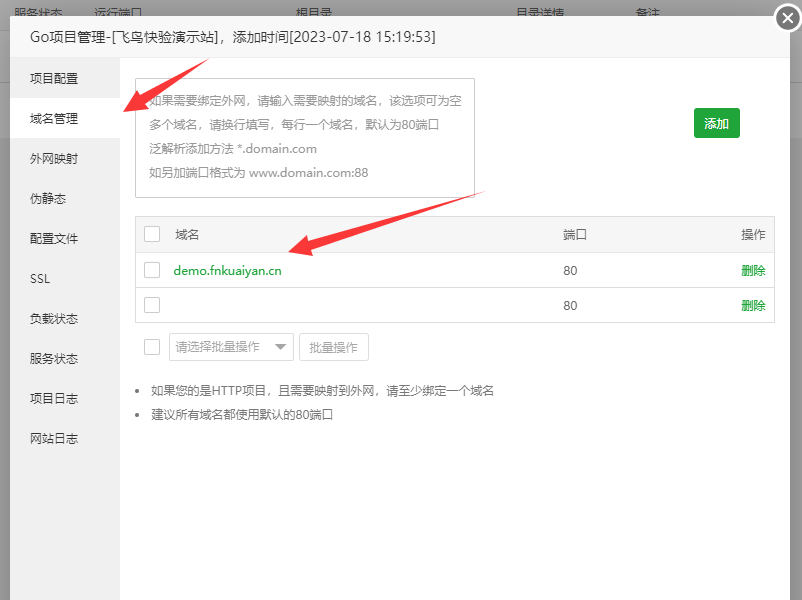Open the 项目配置 tab

[54, 78]
